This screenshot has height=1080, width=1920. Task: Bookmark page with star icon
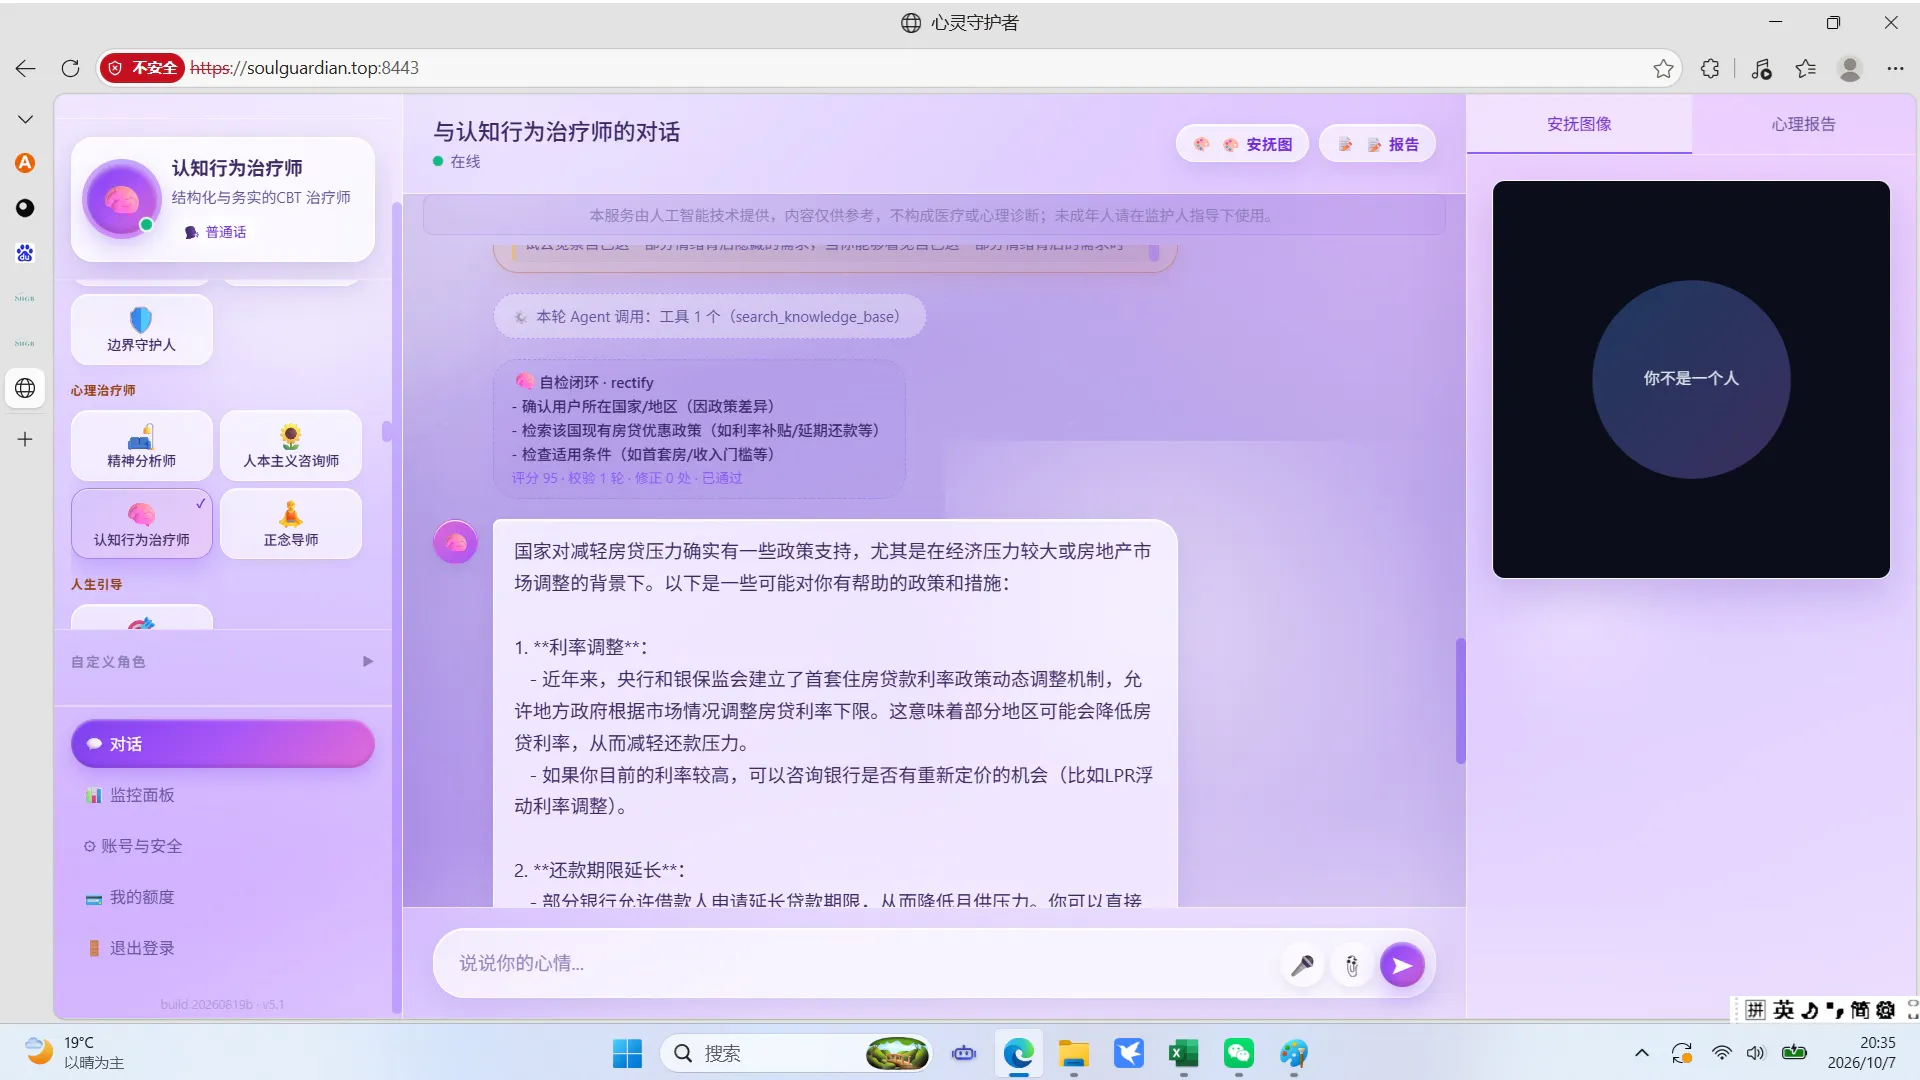click(x=1663, y=68)
